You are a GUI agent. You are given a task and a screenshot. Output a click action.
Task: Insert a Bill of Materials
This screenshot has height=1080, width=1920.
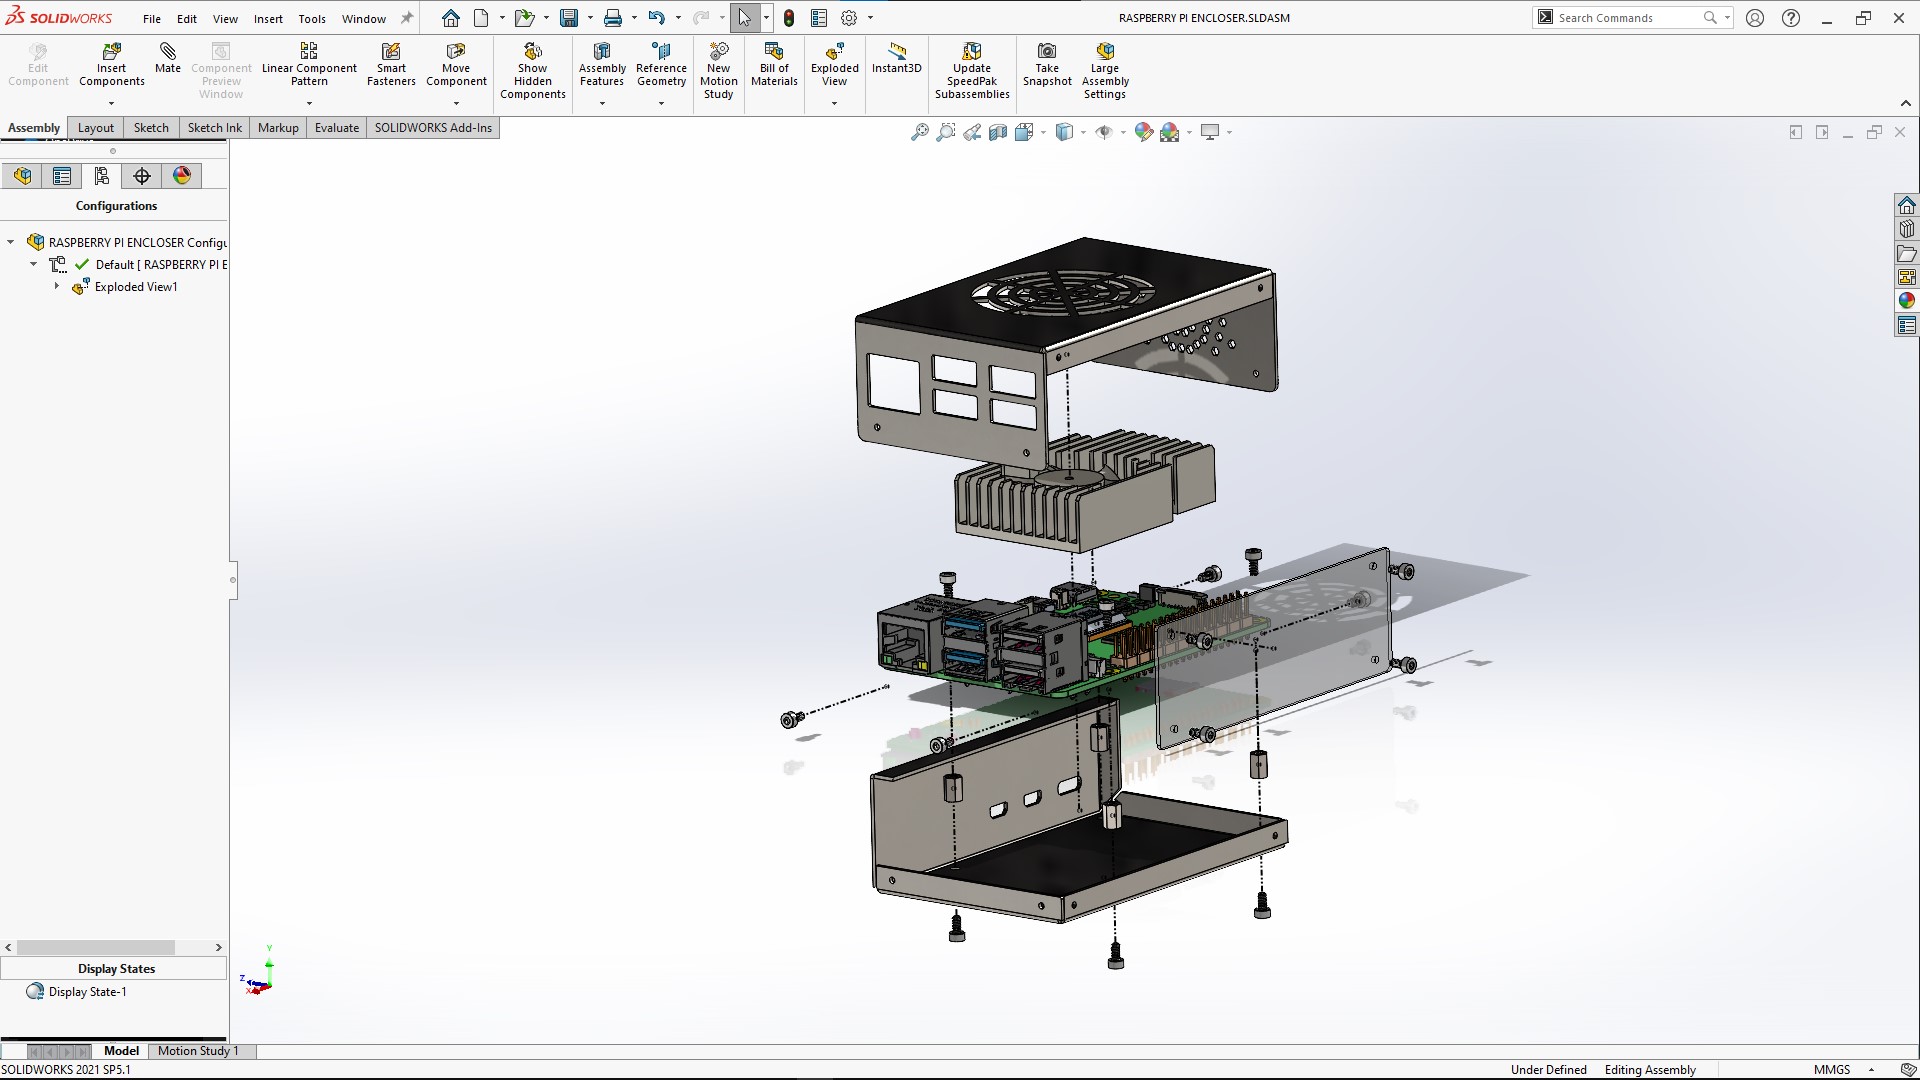(774, 66)
